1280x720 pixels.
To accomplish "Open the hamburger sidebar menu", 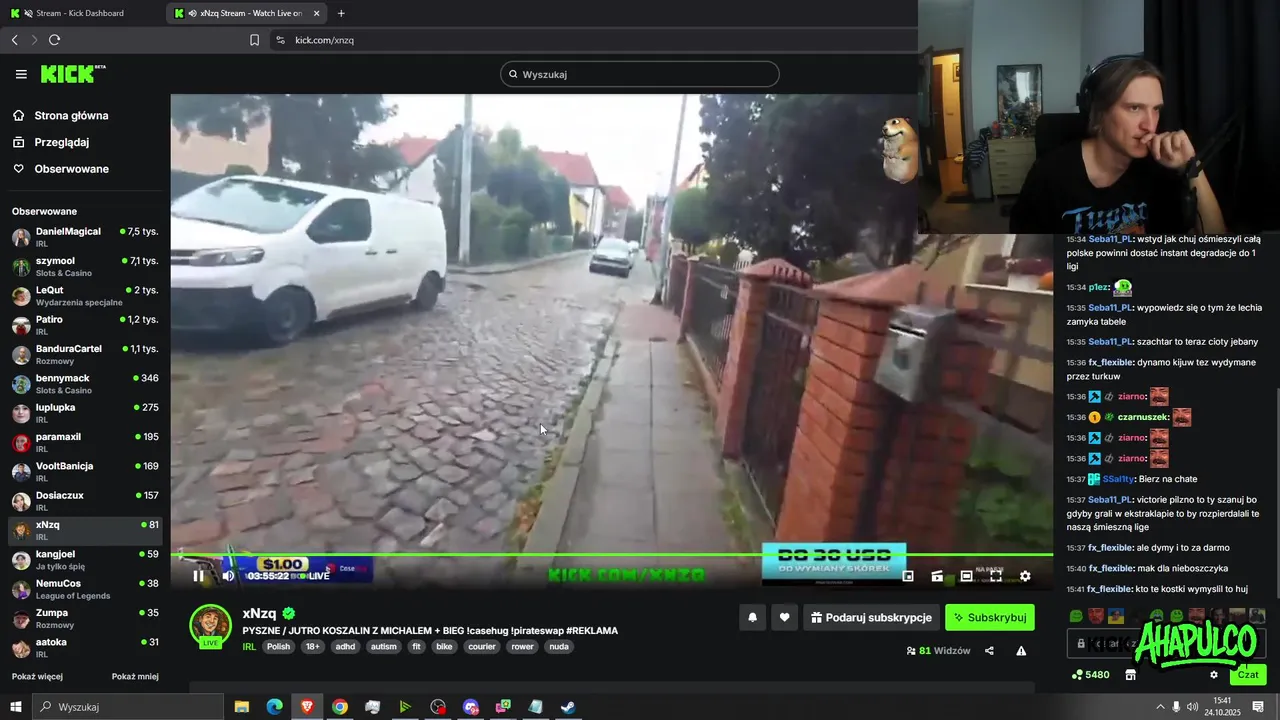I will [x=21, y=74].
